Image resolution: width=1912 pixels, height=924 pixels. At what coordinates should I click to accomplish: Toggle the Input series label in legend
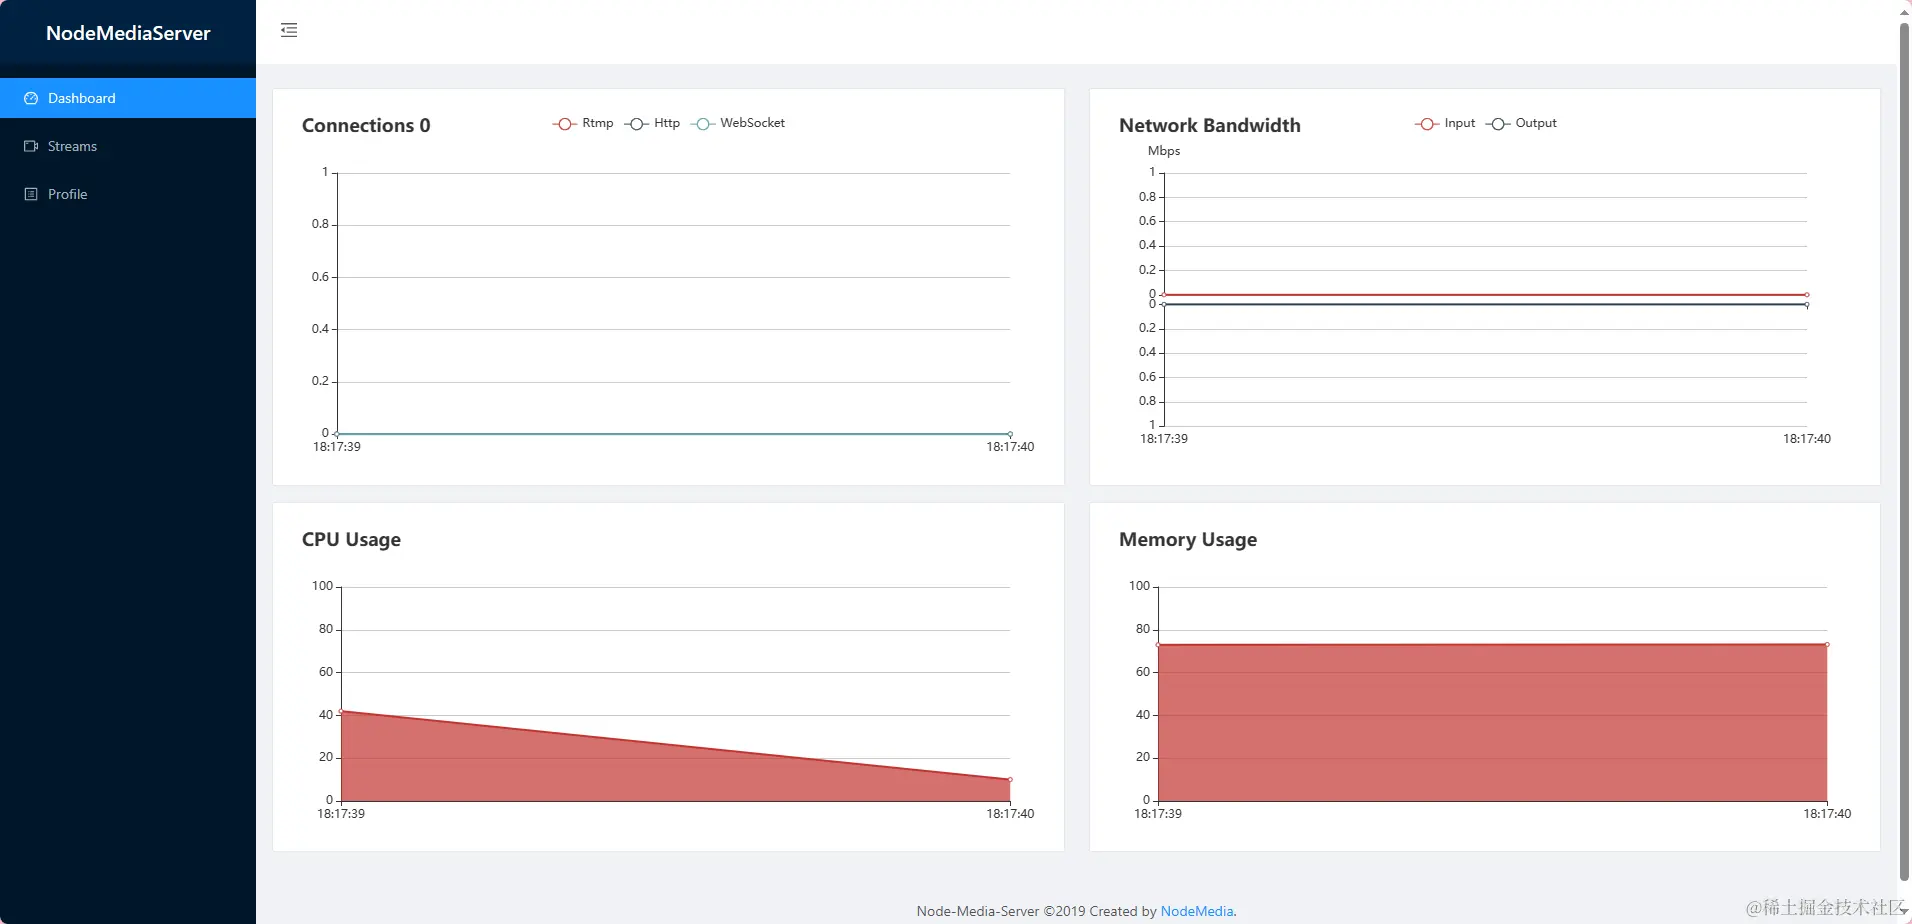coord(1460,123)
